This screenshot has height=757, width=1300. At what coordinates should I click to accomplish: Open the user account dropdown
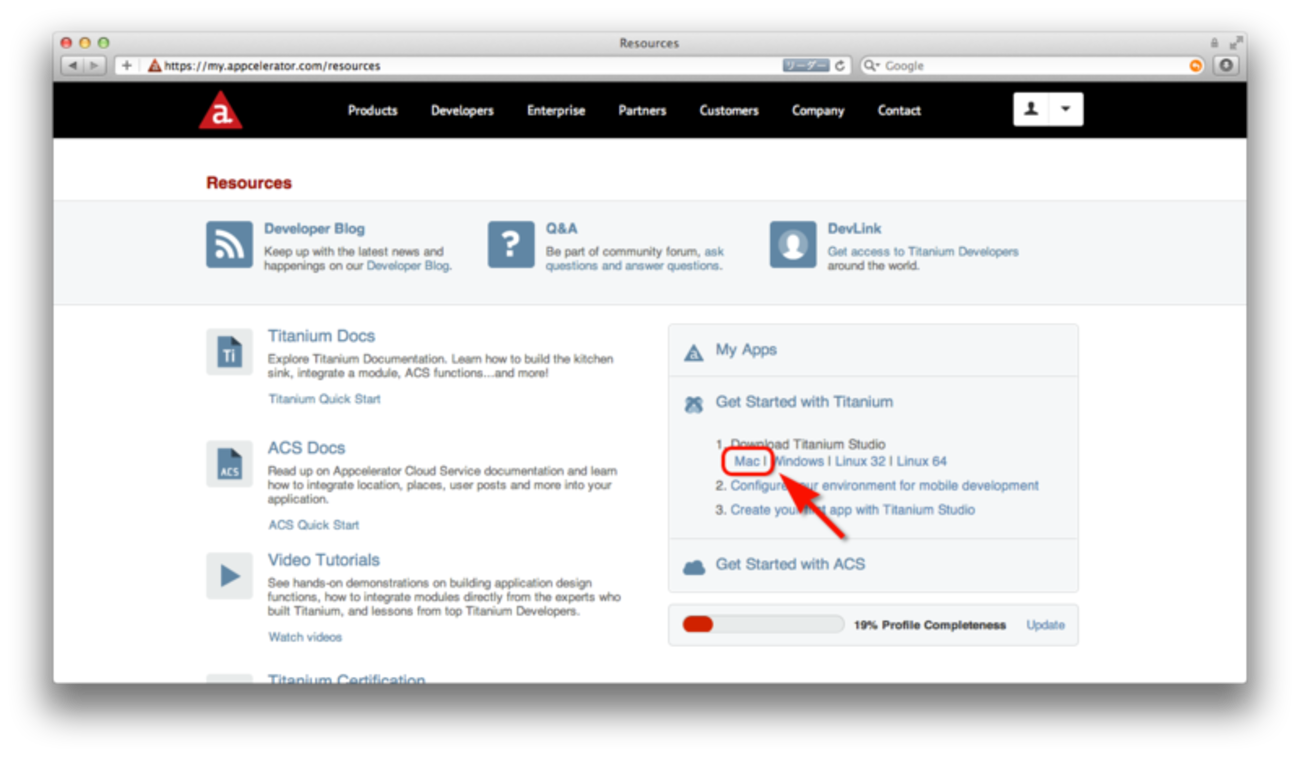(1048, 110)
